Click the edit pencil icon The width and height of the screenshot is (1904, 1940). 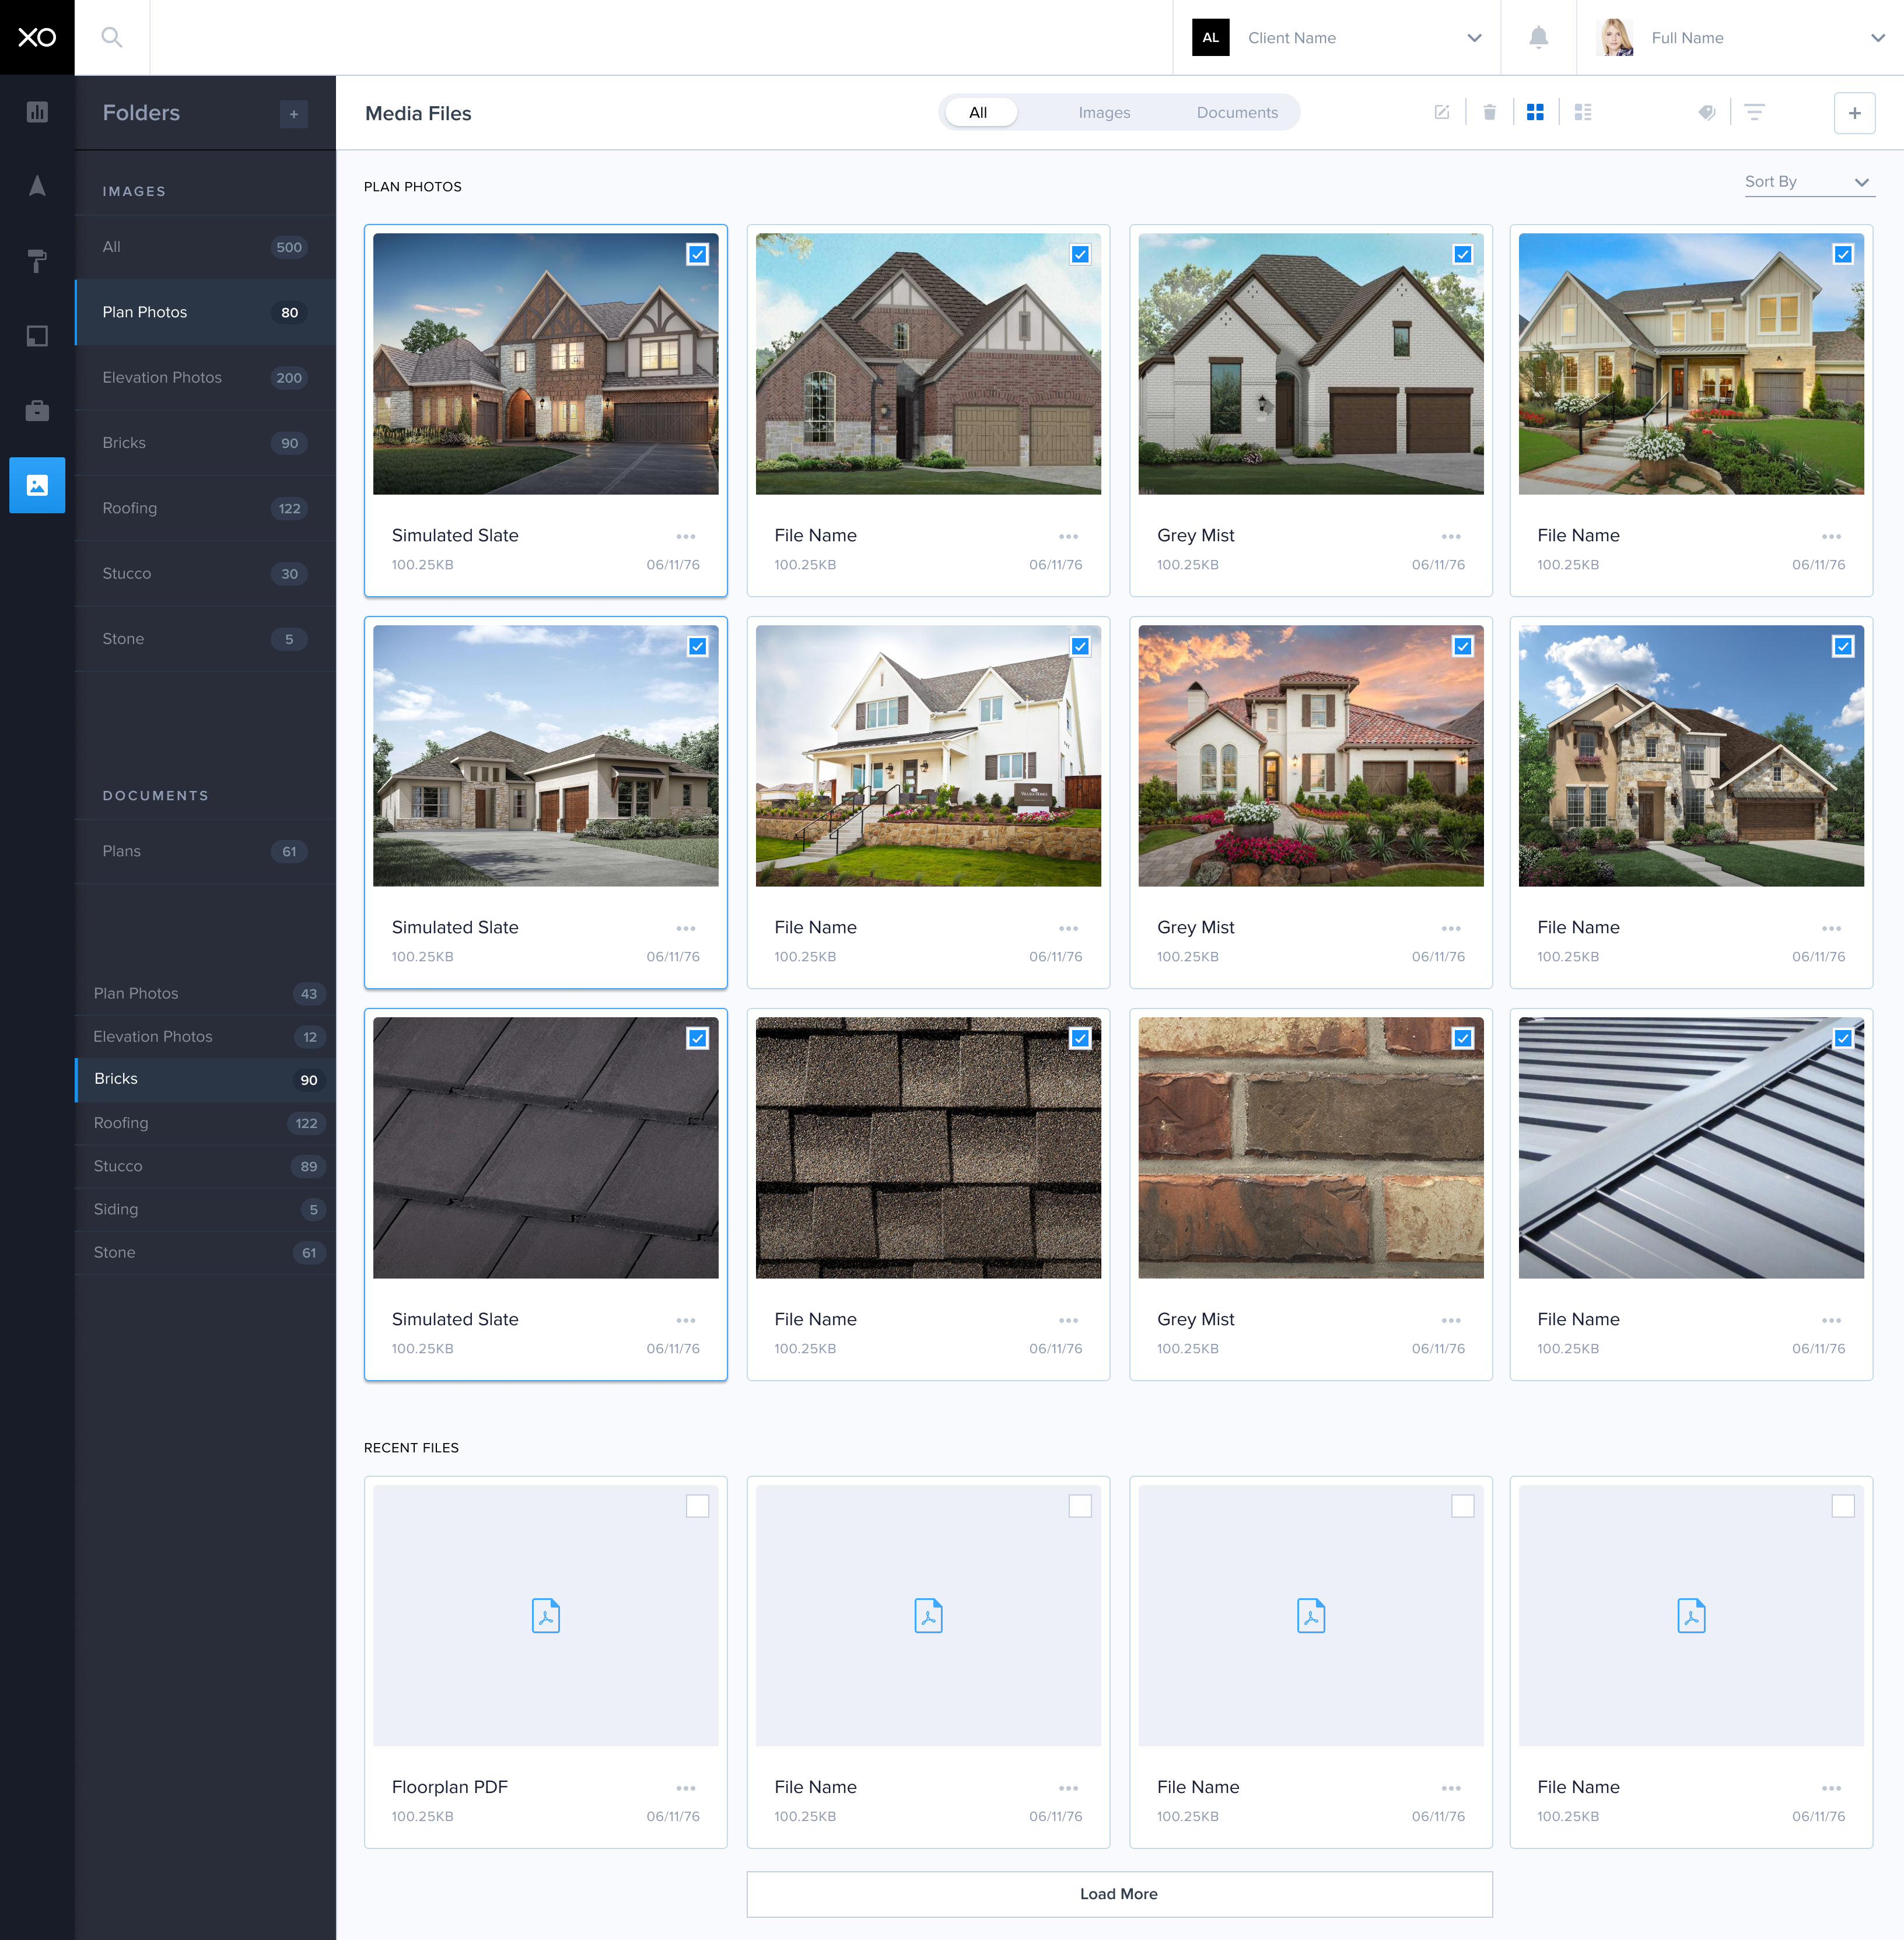(1442, 113)
